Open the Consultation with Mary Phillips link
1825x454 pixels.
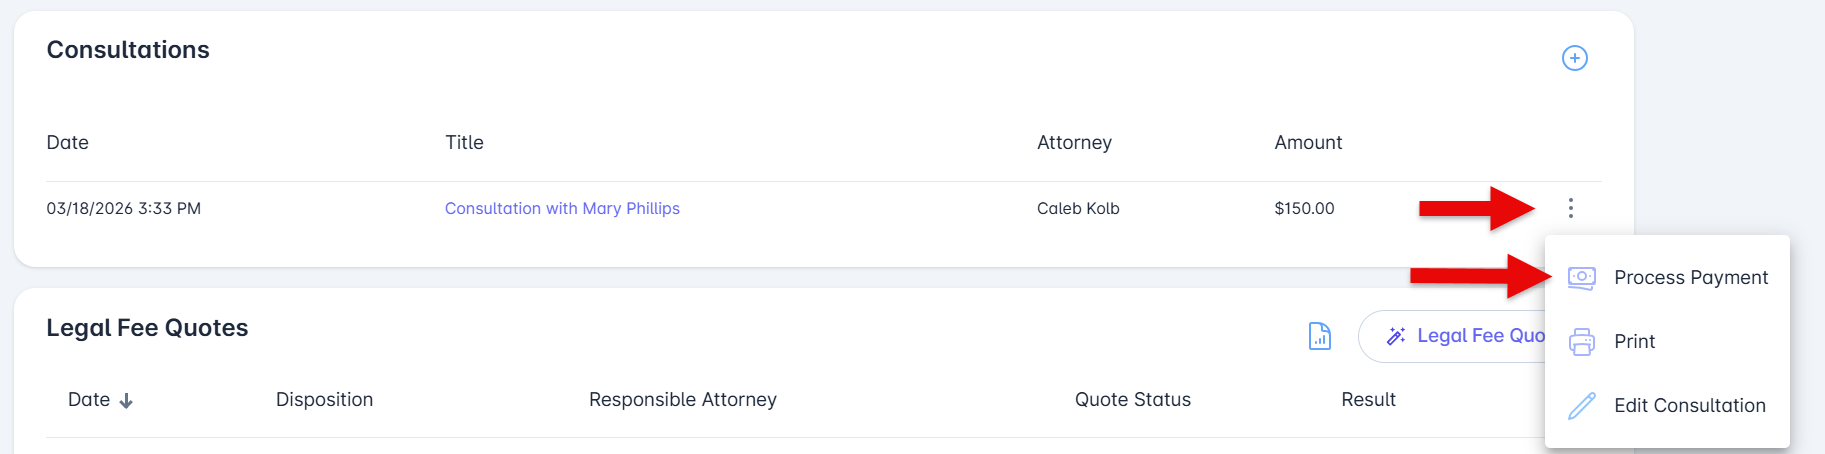pyautogui.click(x=562, y=208)
